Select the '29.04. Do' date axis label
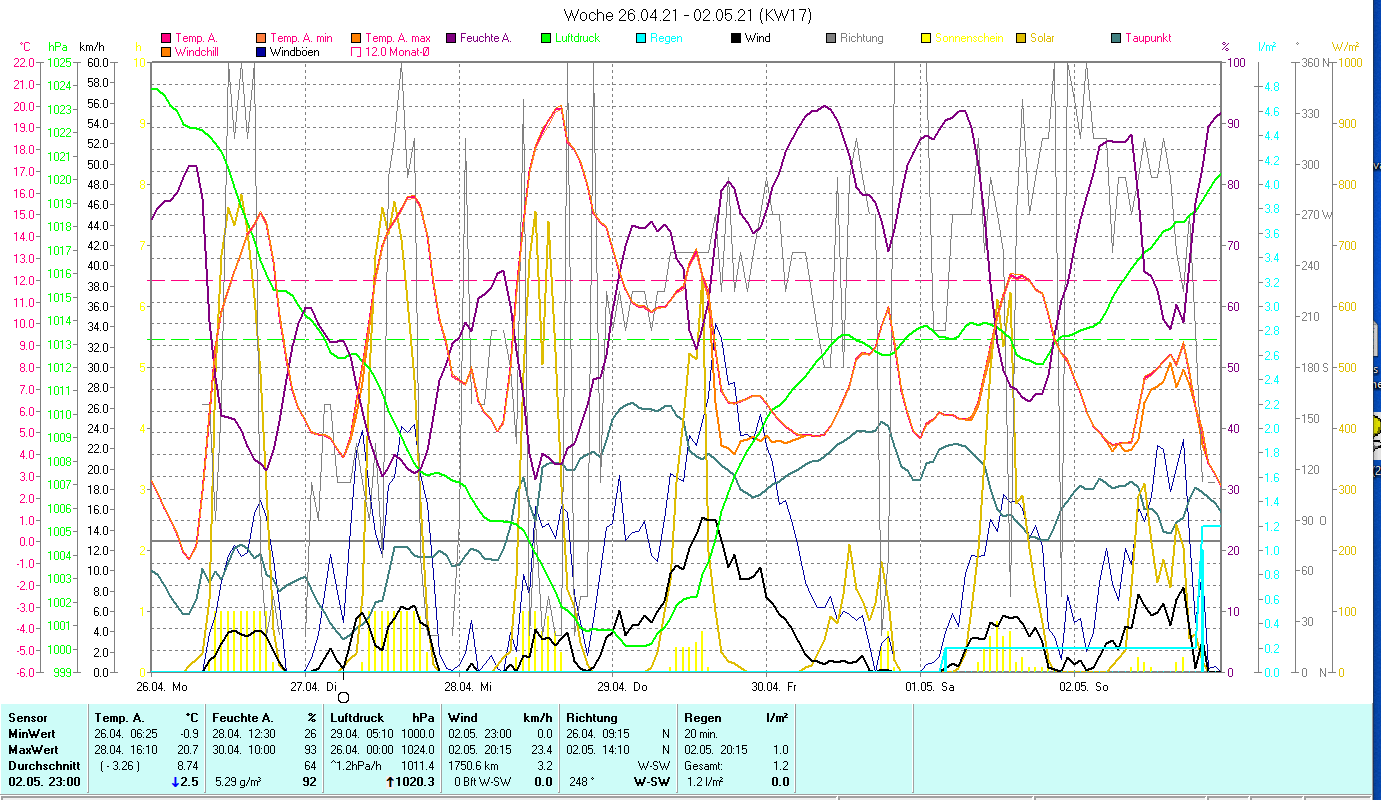This screenshot has width=1381, height=800. [x=622, y=687]
